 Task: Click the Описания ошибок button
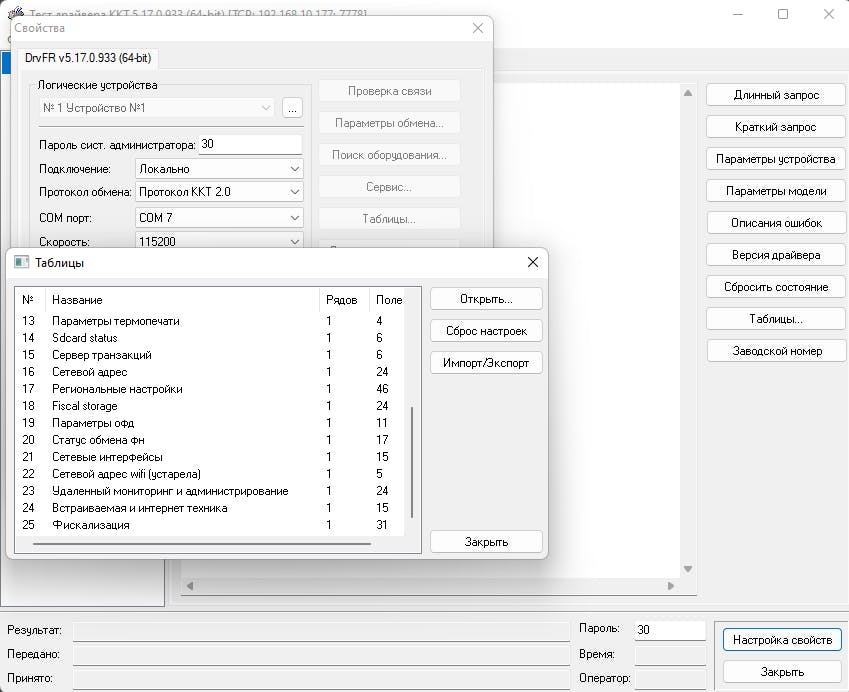[x=776, y=223]
